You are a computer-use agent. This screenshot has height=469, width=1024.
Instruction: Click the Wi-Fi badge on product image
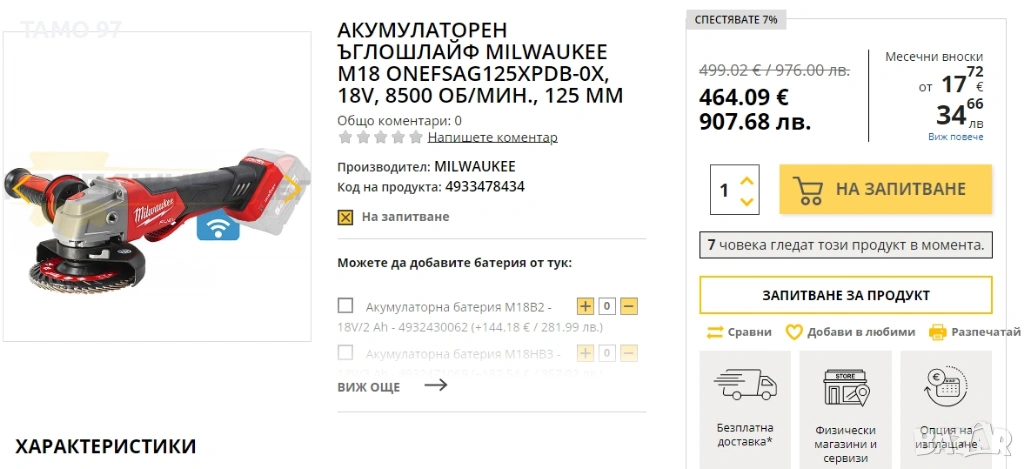(218, 226)
